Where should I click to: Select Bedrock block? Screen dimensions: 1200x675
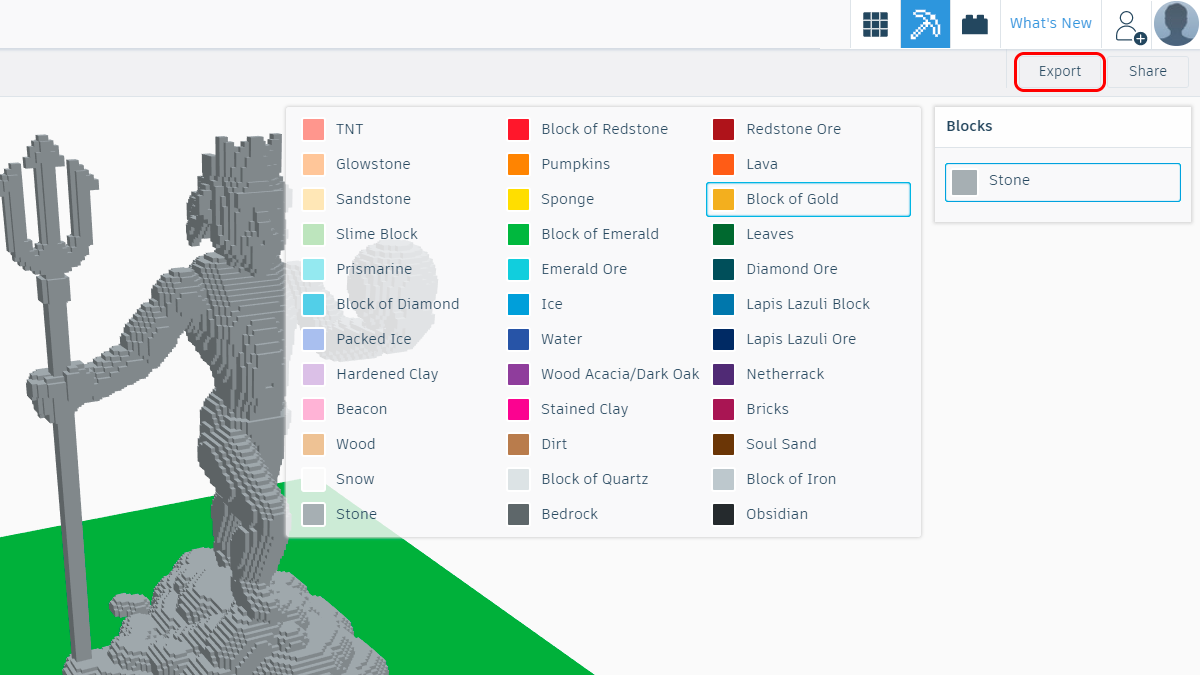603,514
